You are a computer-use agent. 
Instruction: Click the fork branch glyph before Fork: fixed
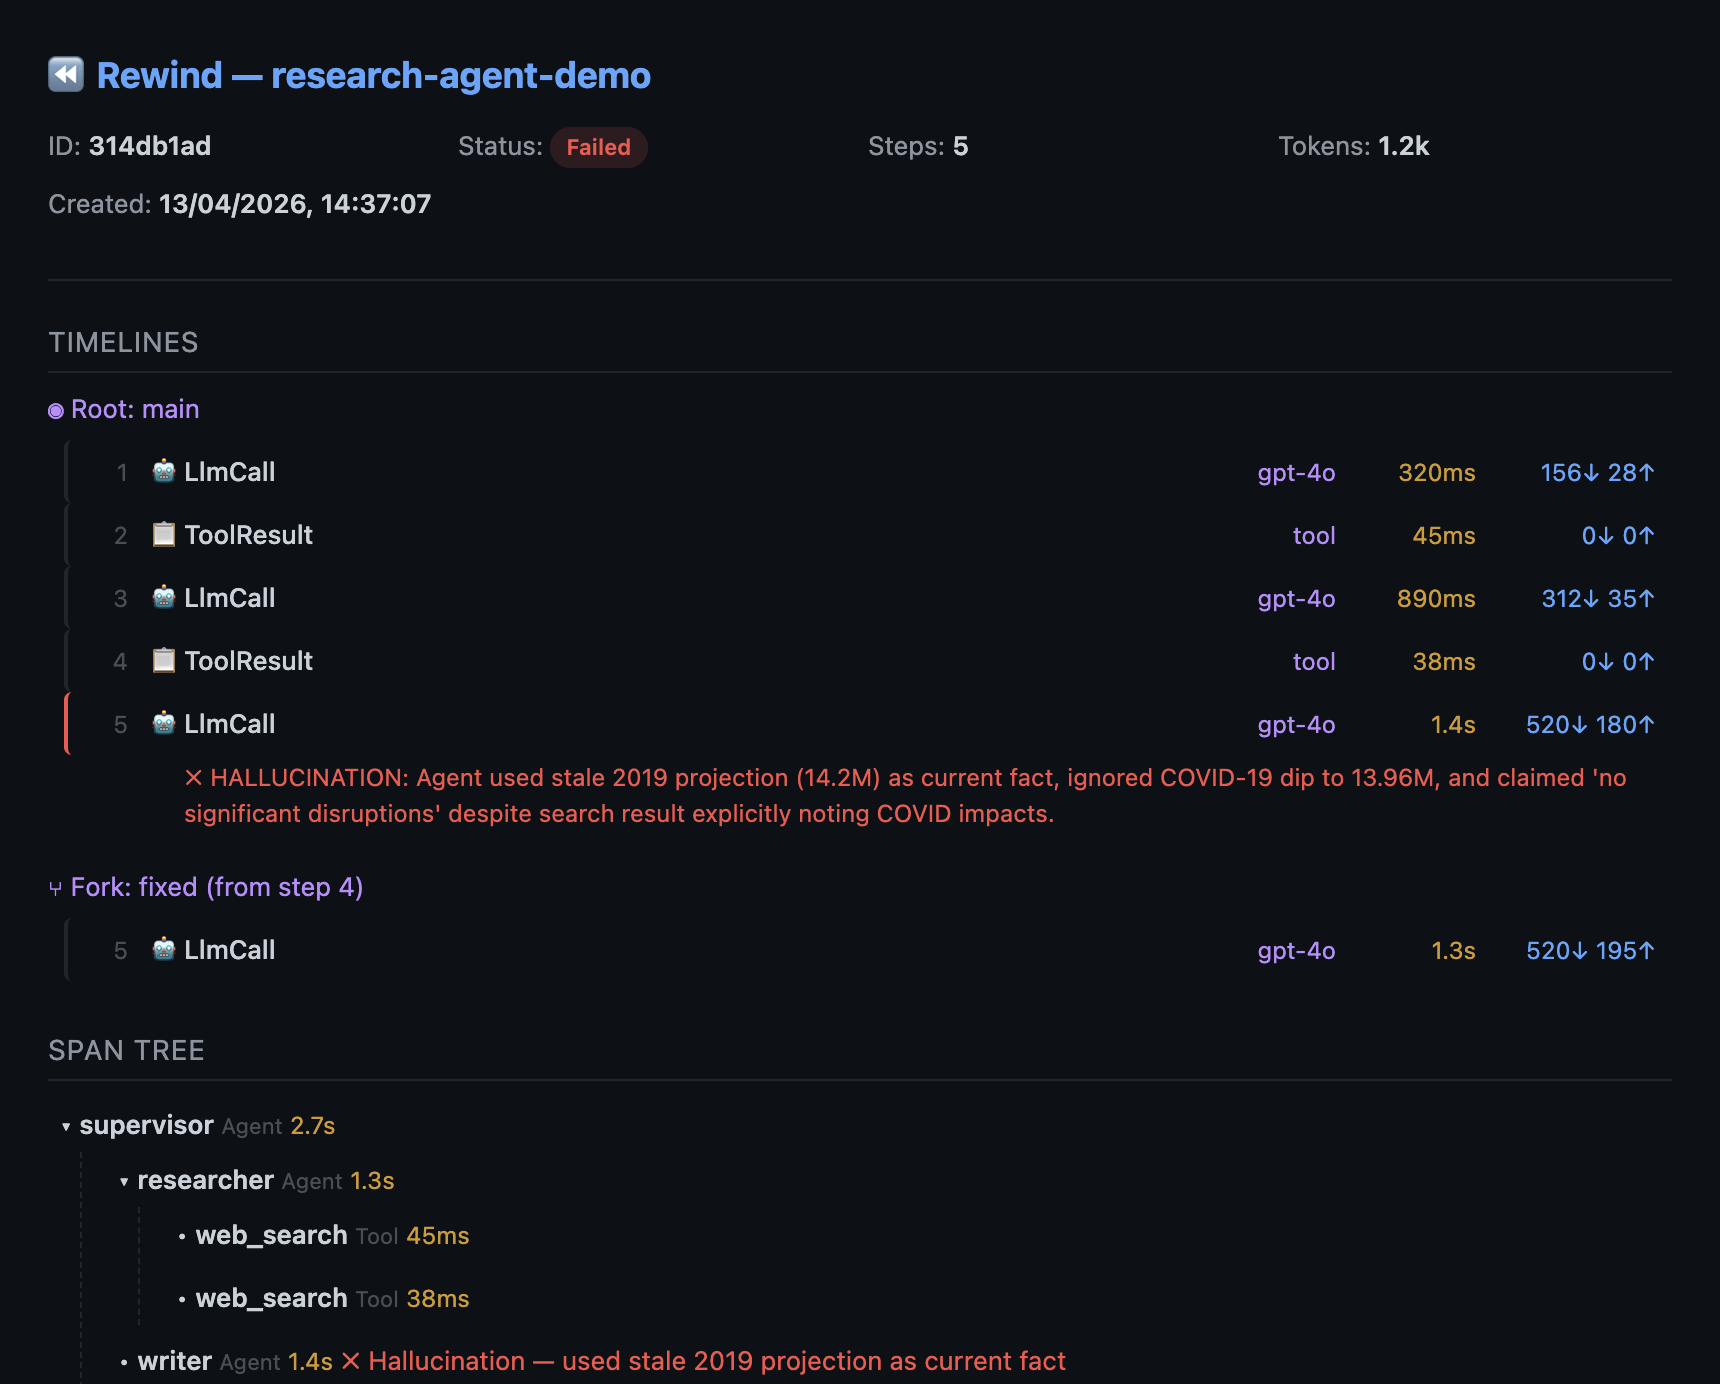coord(55,887)
